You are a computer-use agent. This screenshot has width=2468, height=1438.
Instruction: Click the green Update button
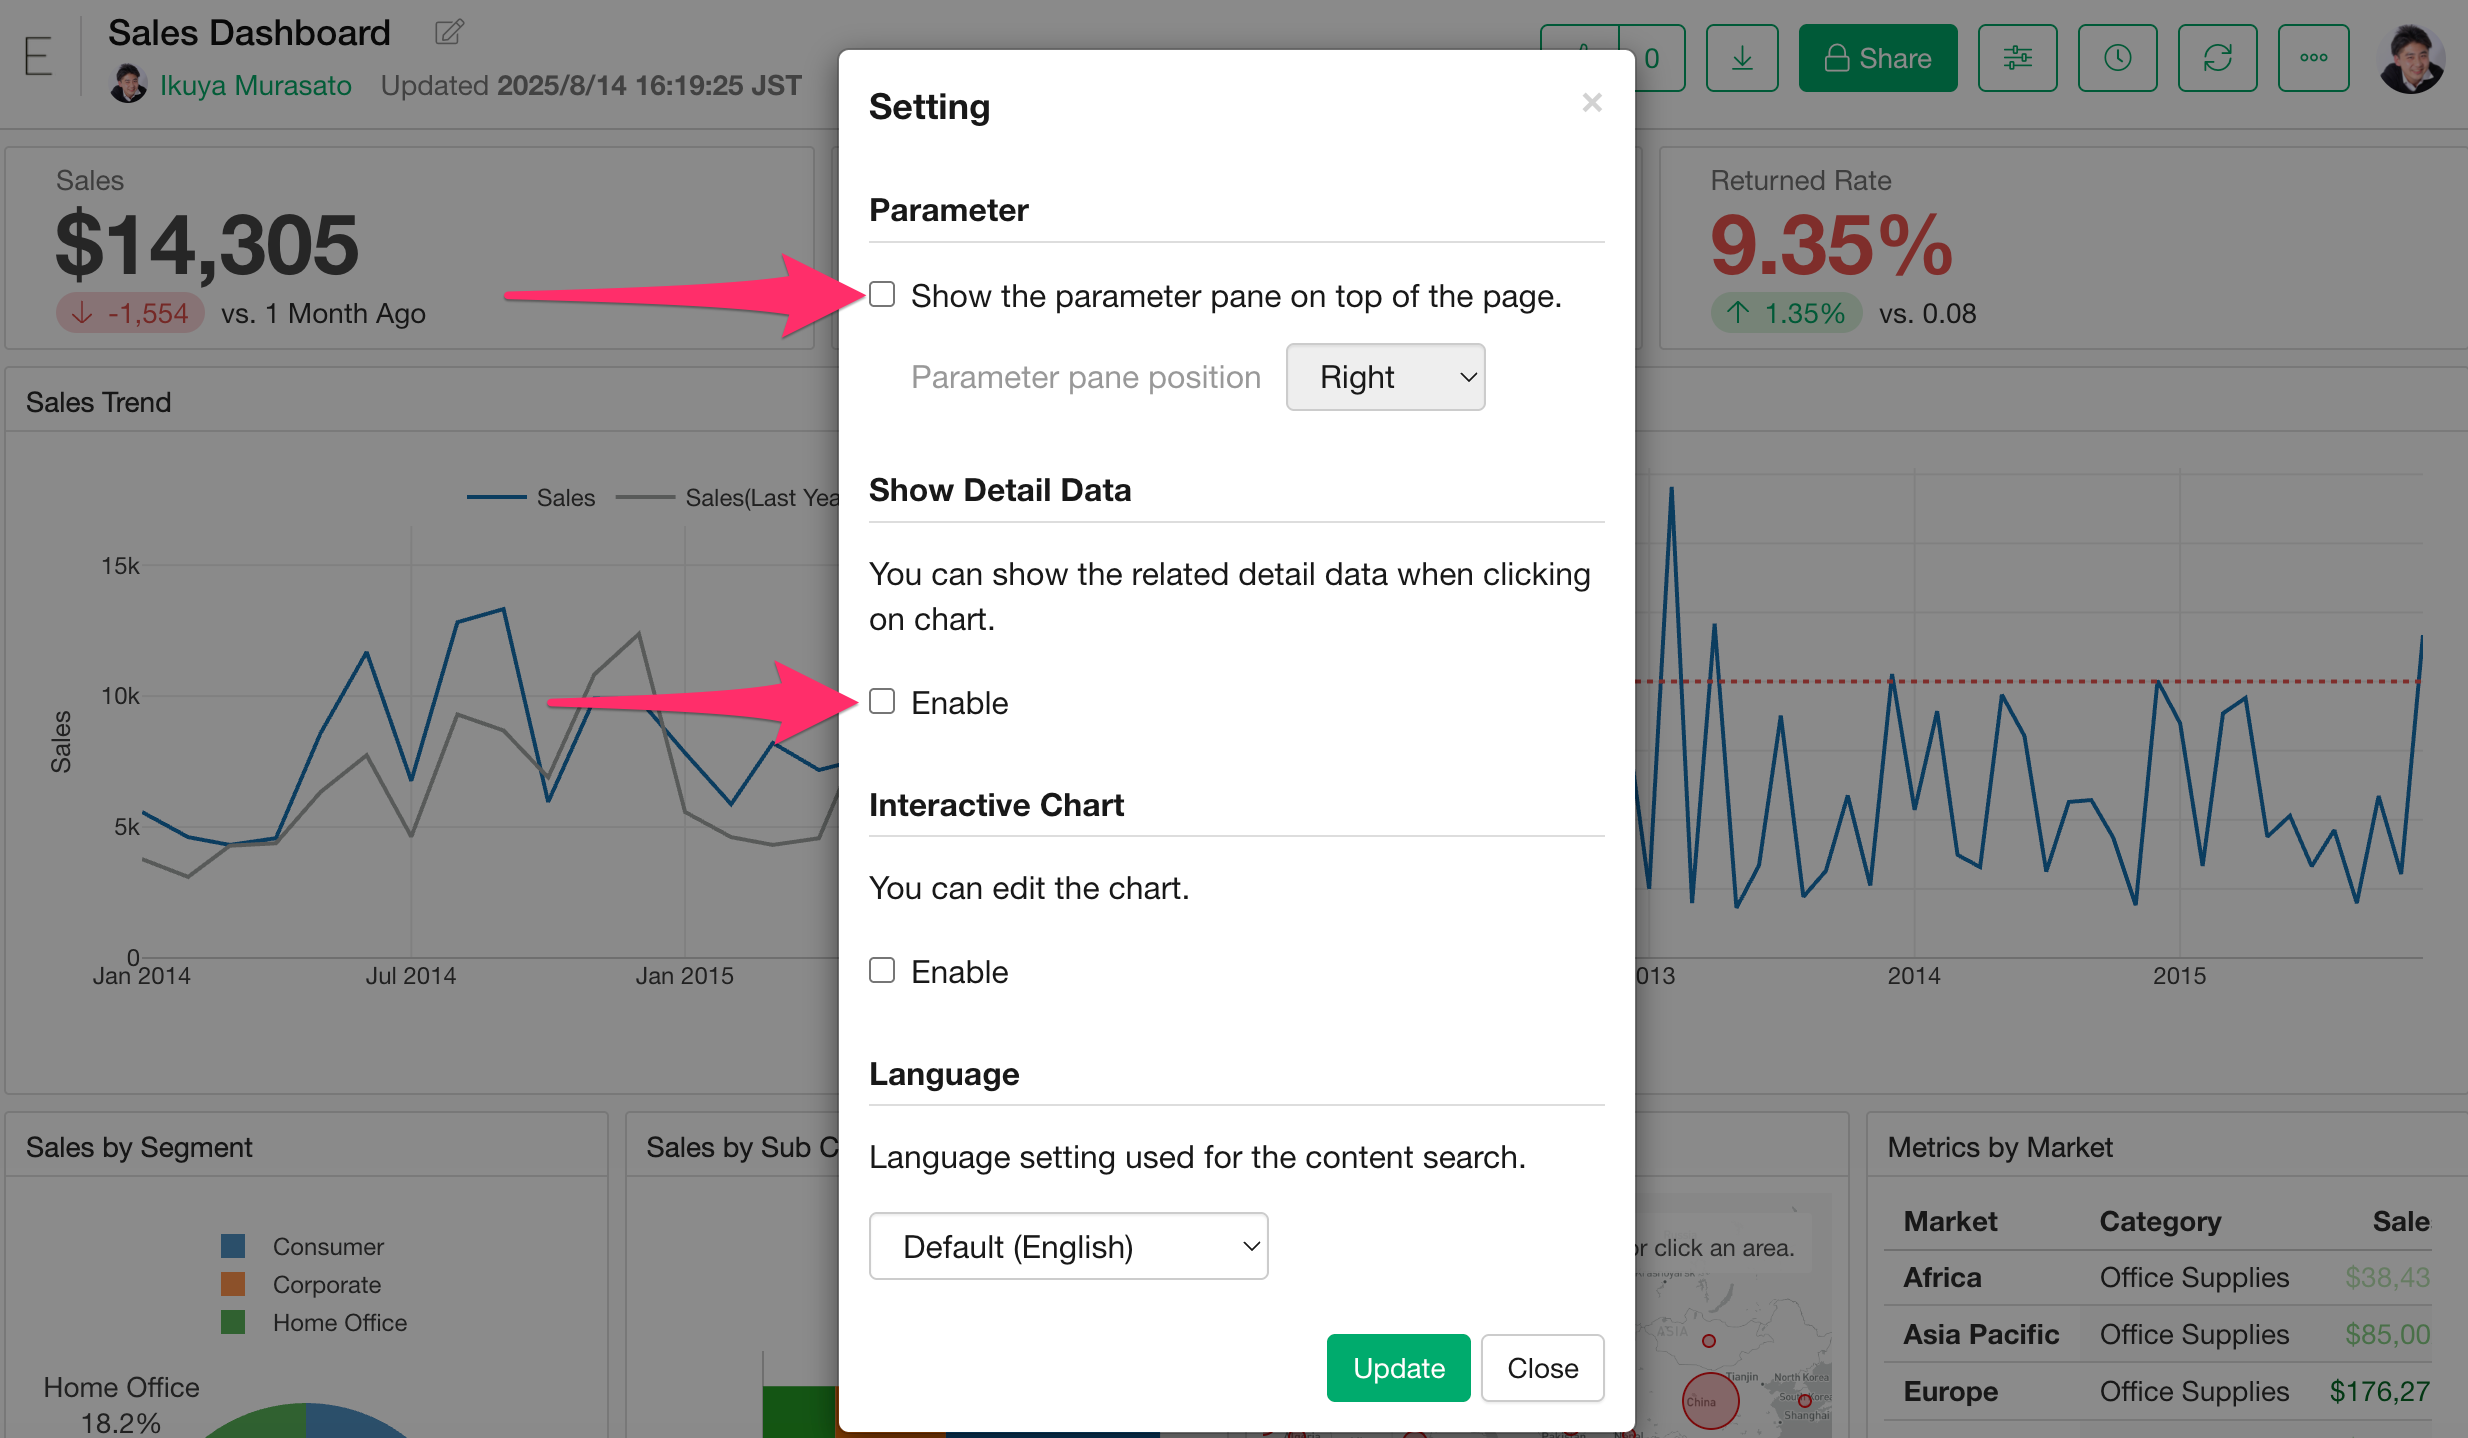point(1398,1367)
